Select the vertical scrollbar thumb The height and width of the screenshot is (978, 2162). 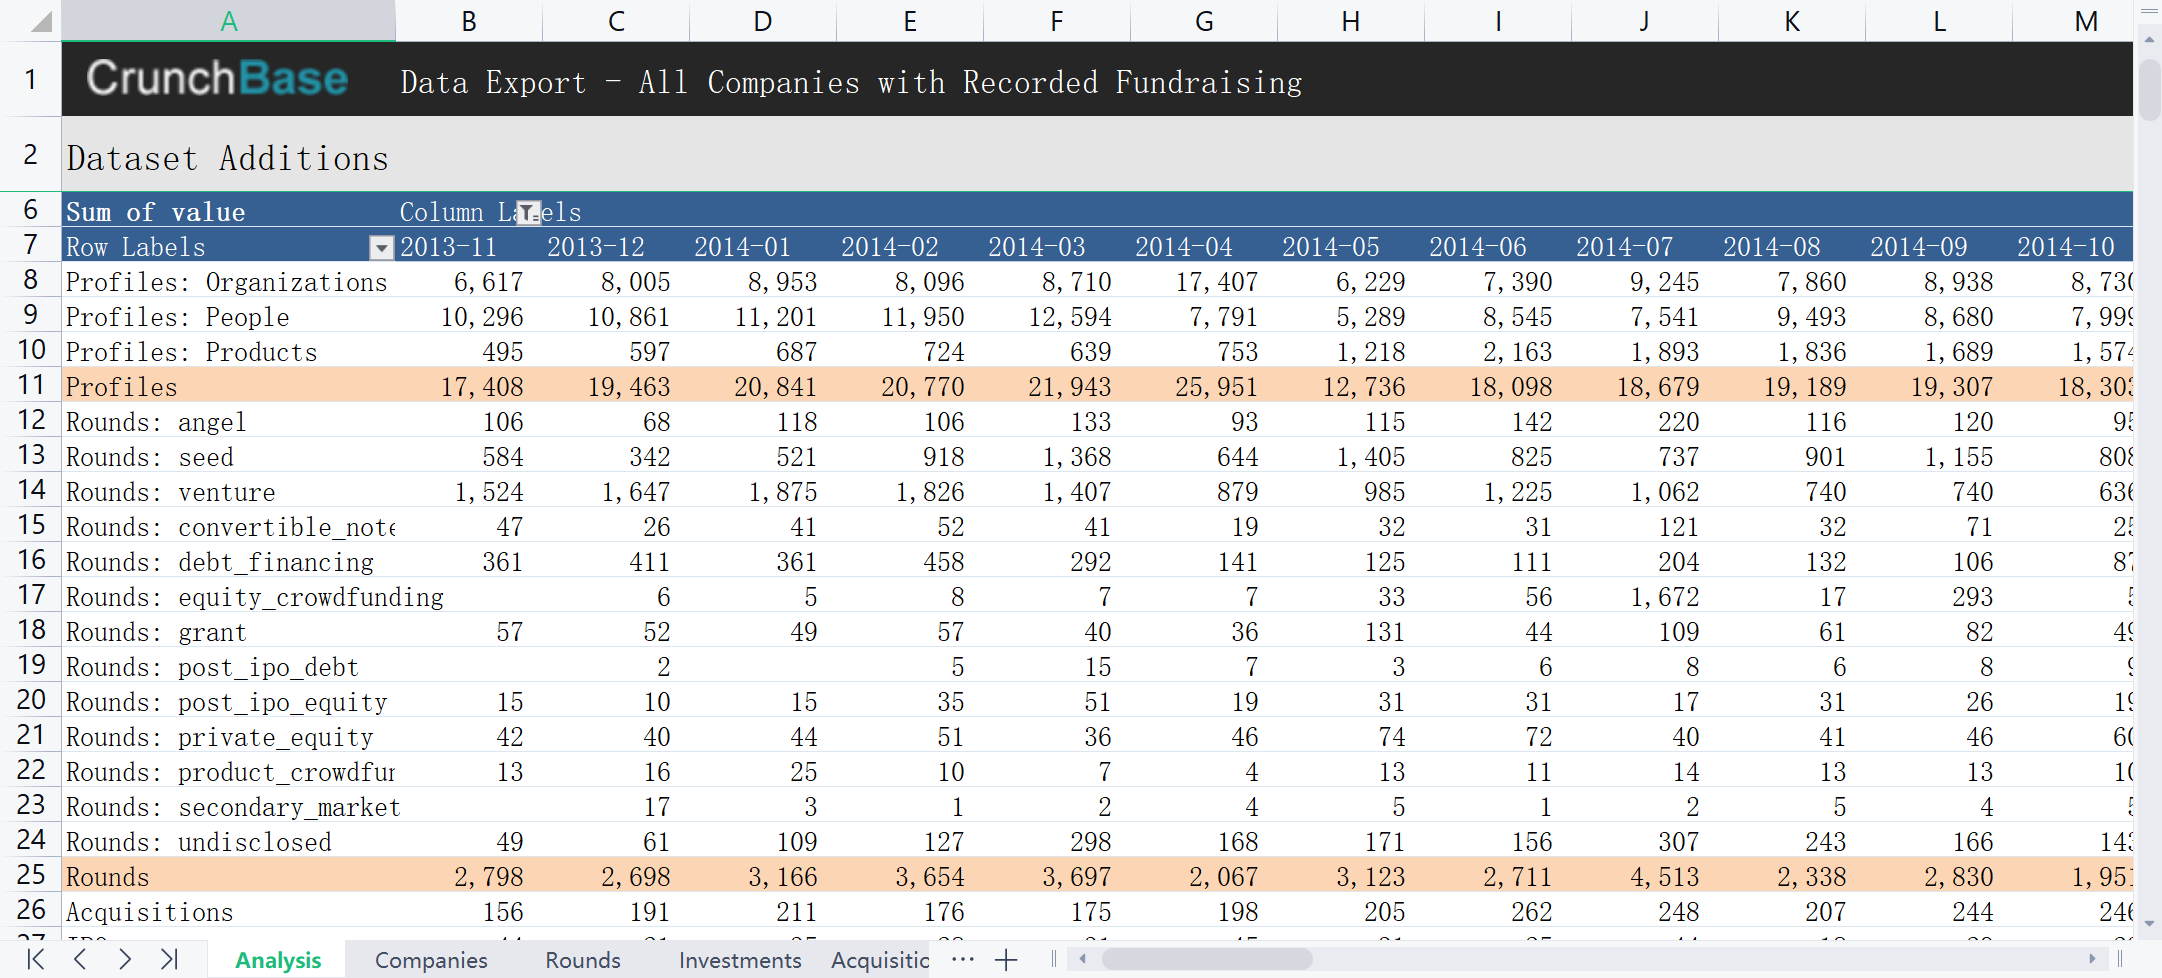(x=2149, y=90)
